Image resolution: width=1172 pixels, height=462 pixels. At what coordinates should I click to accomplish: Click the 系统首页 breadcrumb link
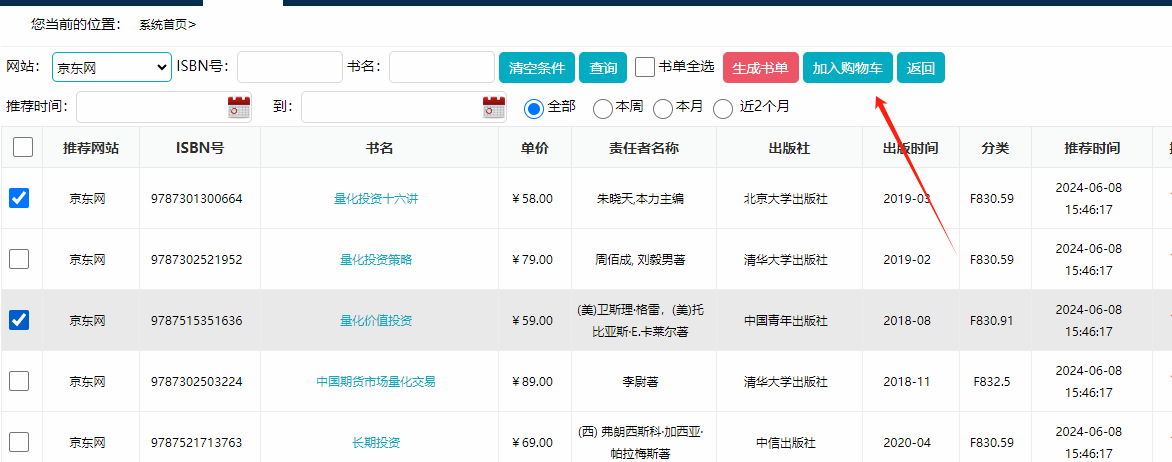click(164, 24)
